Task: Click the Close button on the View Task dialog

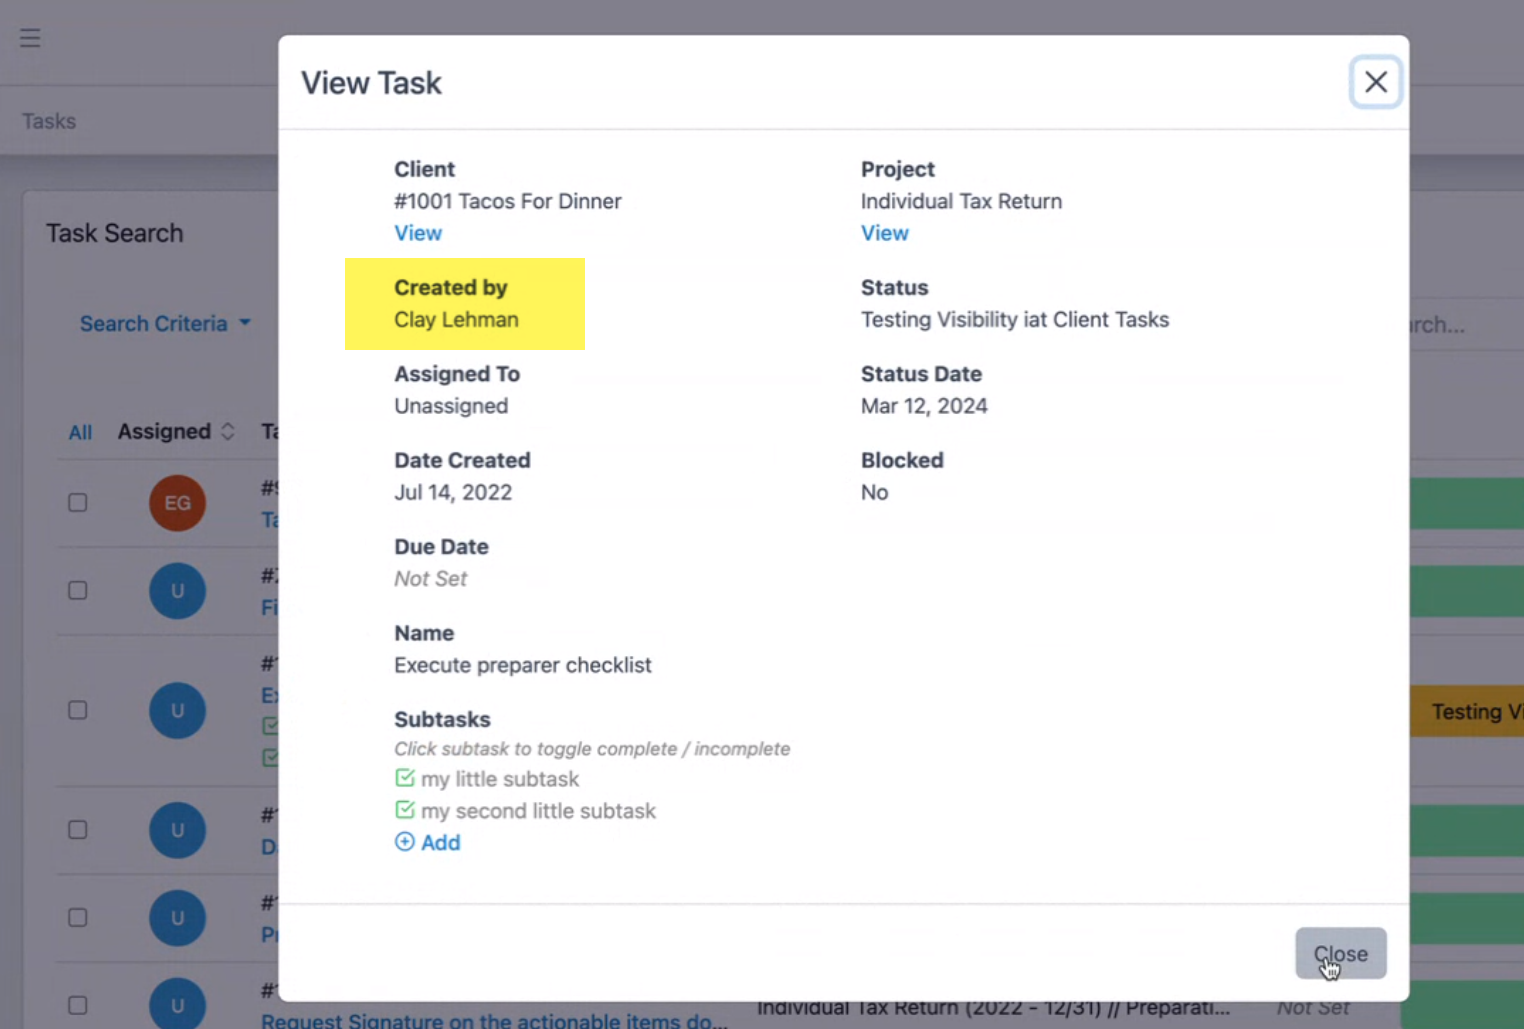Action: coord(1340,953)
